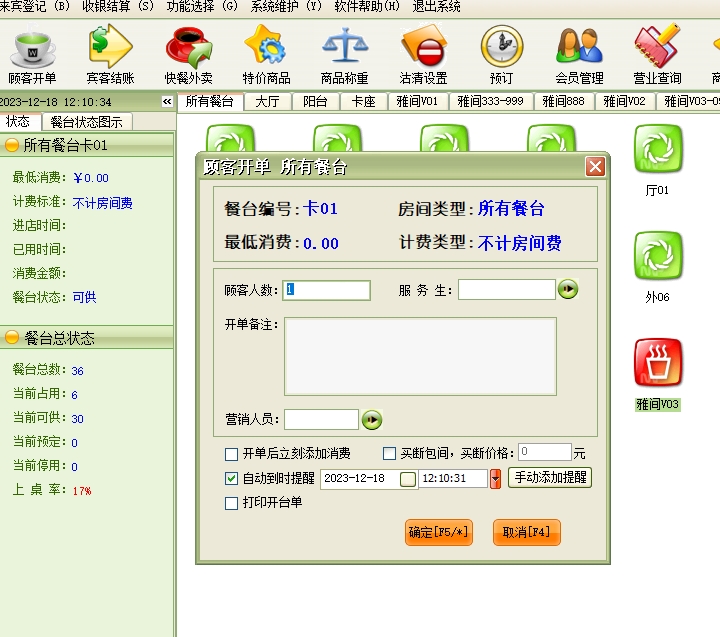Click the 确定[F5/*] confirm button
Viewport: 720px width, 637px height.
pos(437,532)
